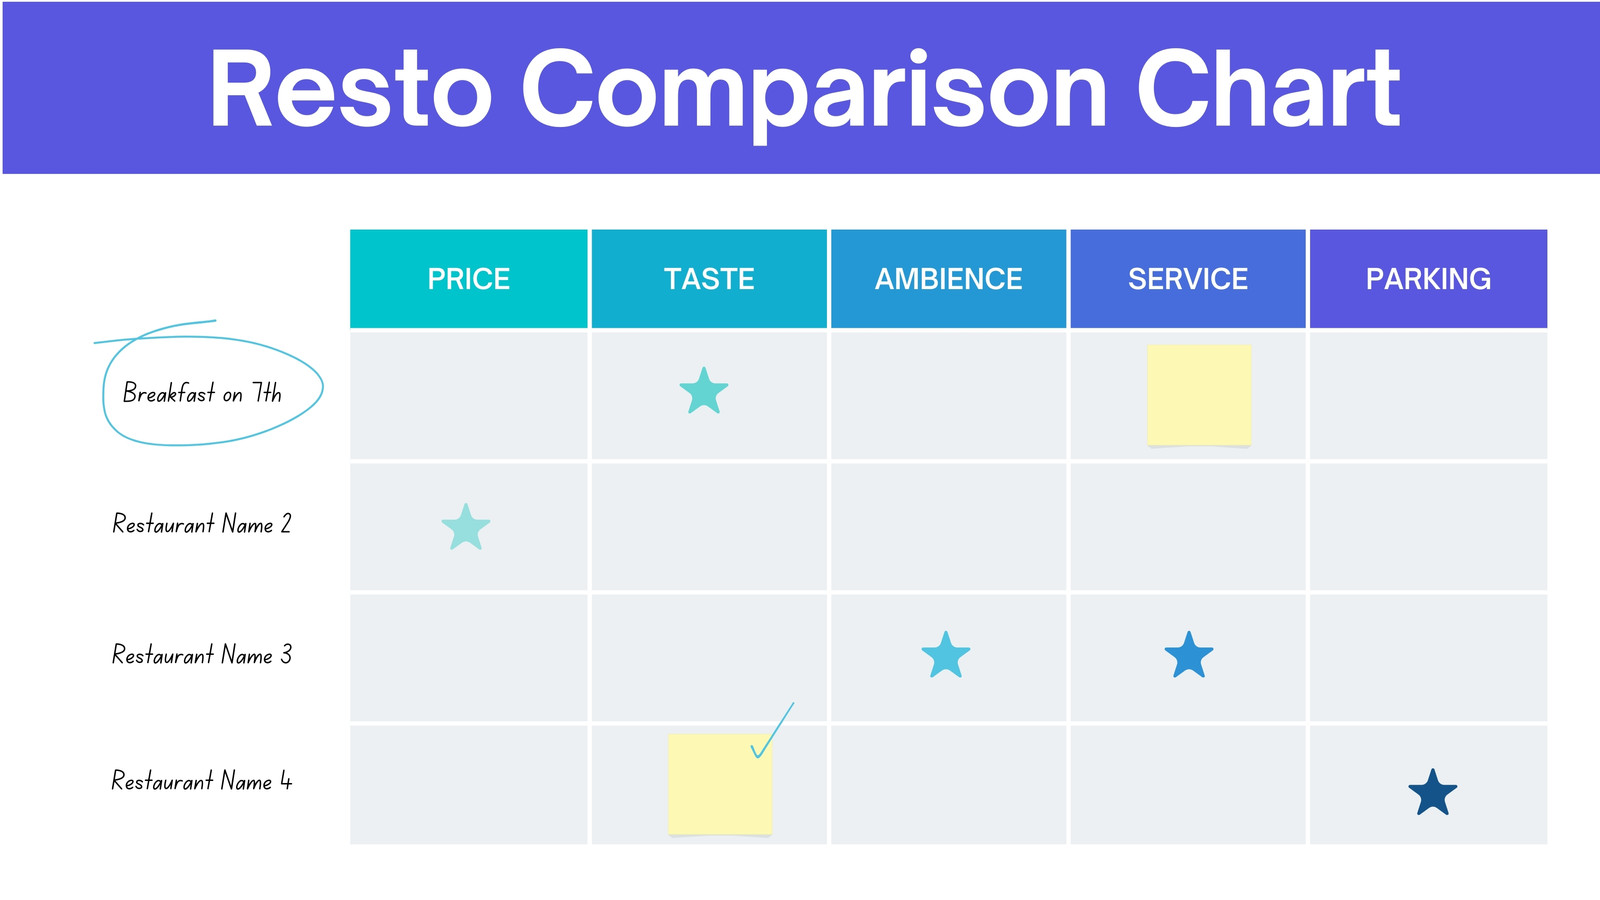Select the blue checkmark on the sticky note

[x=772, y=730]
